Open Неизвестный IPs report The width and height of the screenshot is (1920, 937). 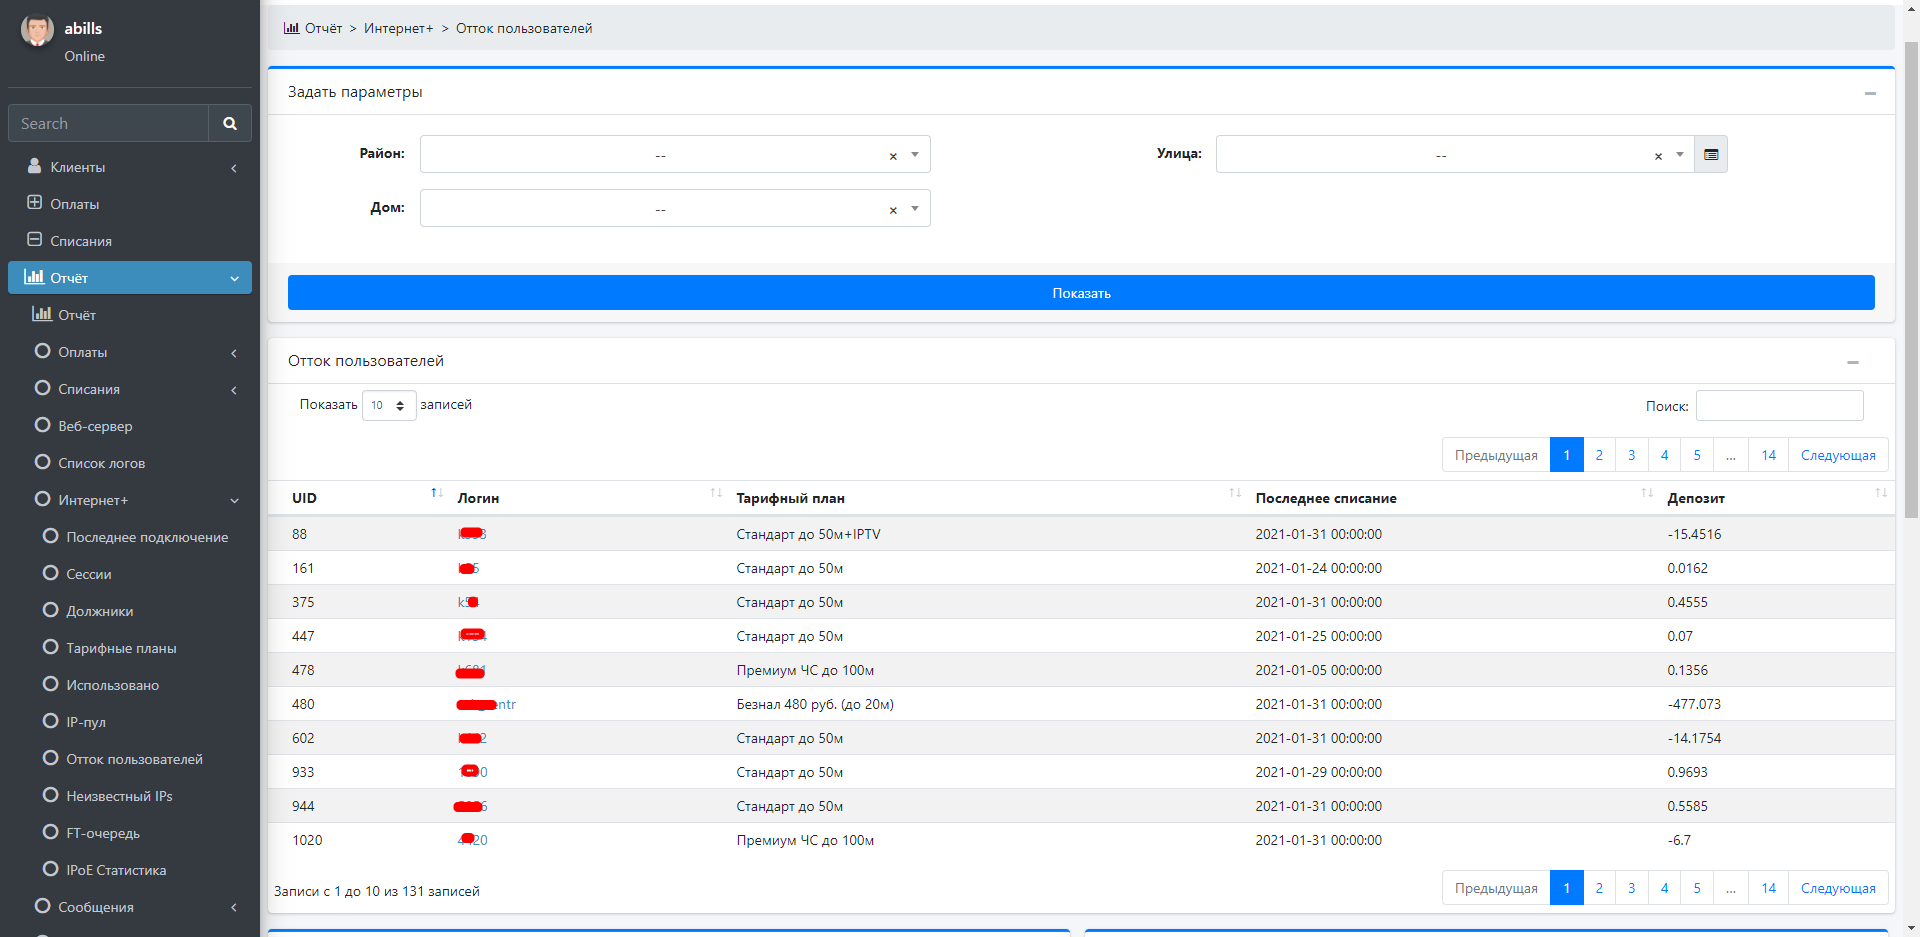(x=130, y=796)
